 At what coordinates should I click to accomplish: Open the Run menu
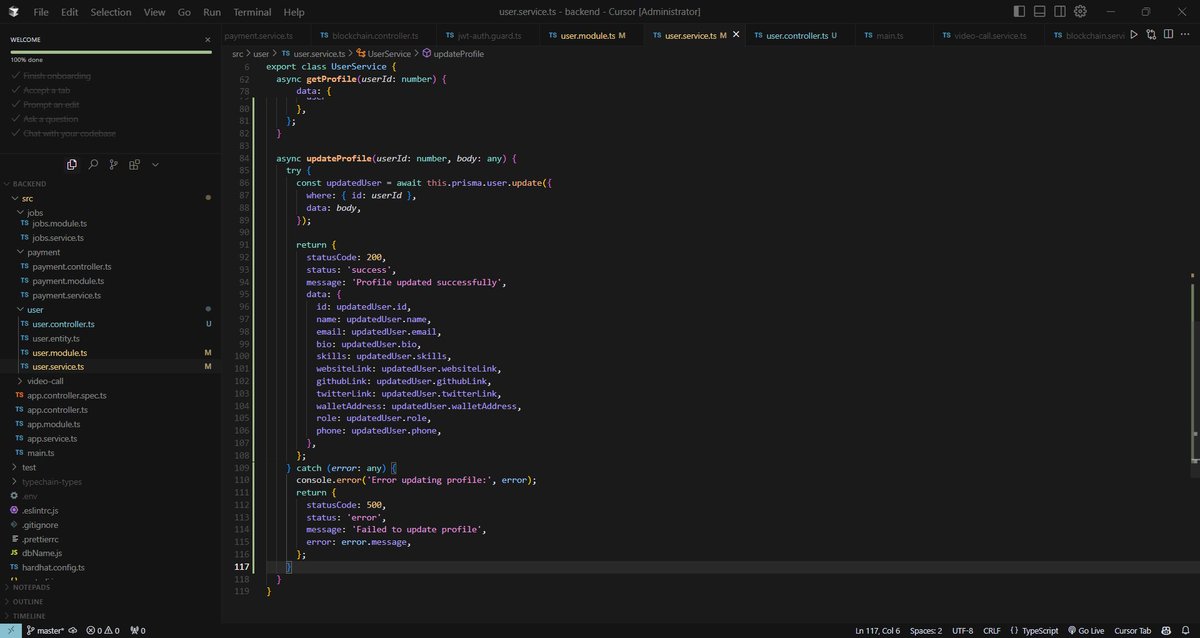point(212,12)
